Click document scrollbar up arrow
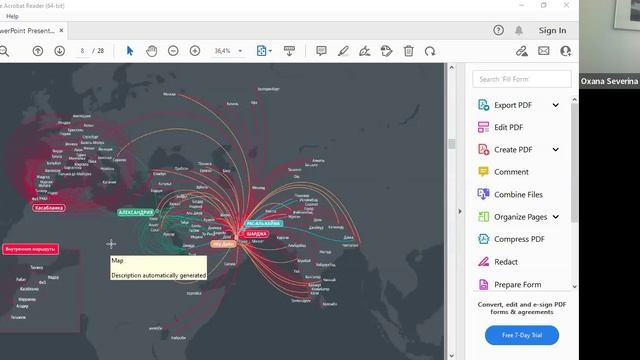This screenshot has width=640, height=360. click(x=451, y=68)
